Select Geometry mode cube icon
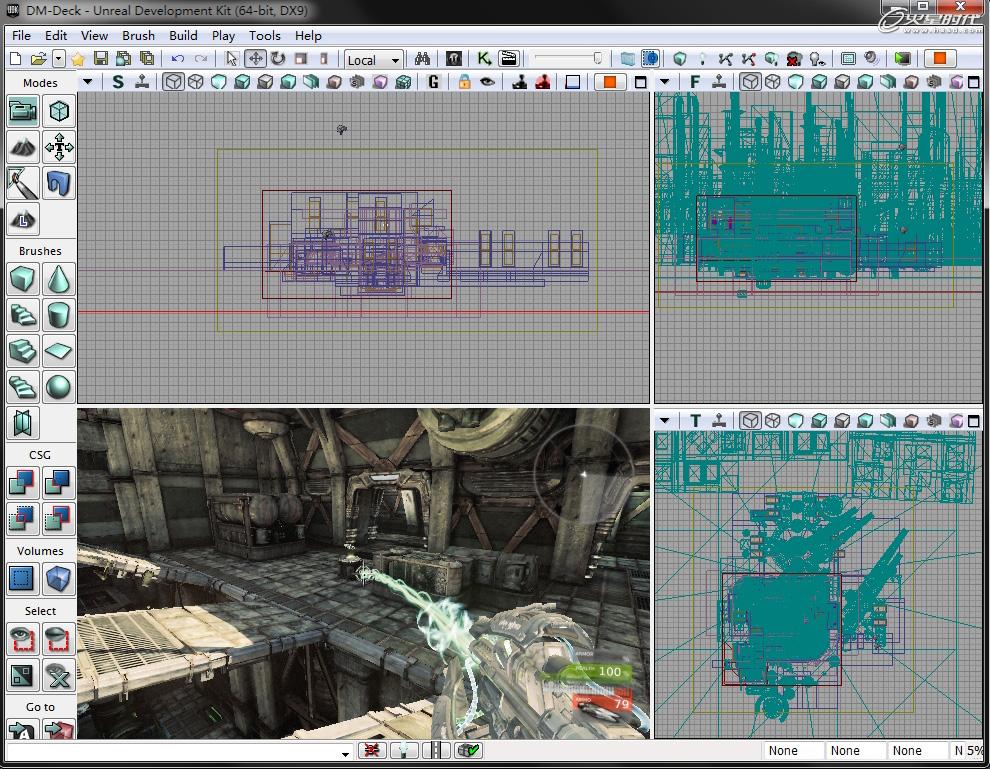Screen dimensions: 990x769 59,112
